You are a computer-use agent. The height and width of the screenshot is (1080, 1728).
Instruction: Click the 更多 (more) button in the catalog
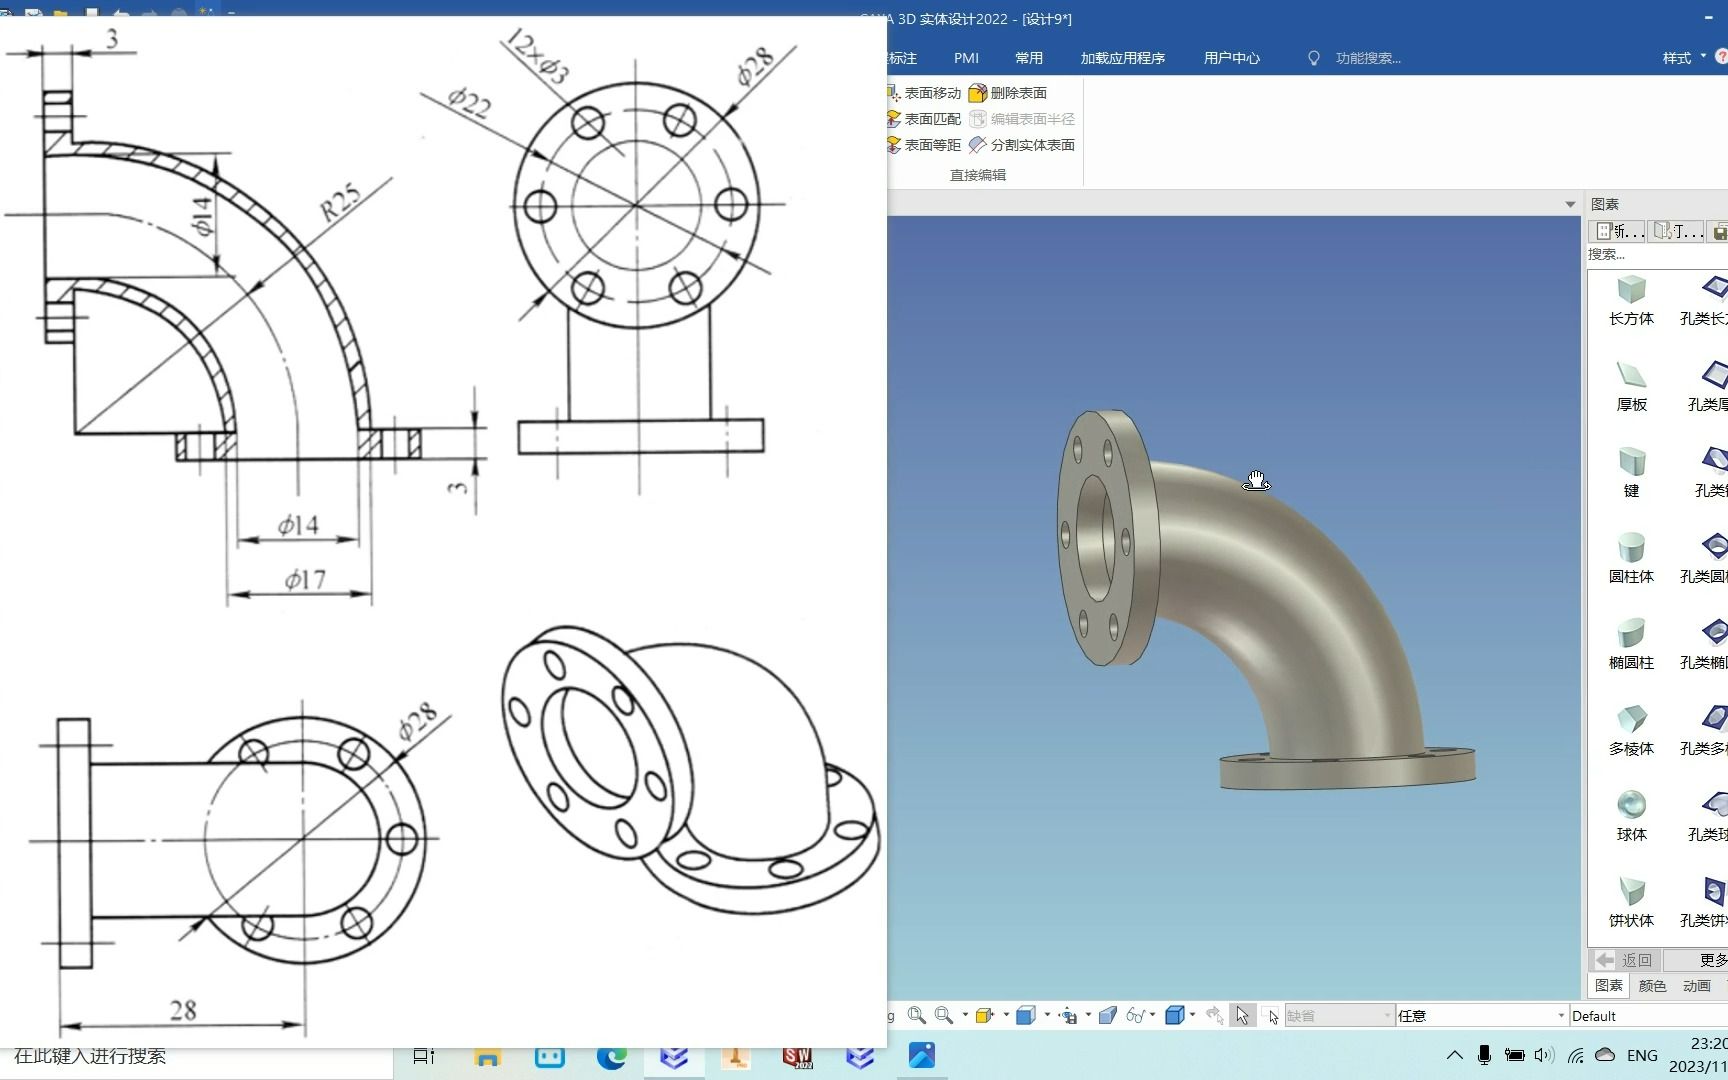click(1712, 960)
